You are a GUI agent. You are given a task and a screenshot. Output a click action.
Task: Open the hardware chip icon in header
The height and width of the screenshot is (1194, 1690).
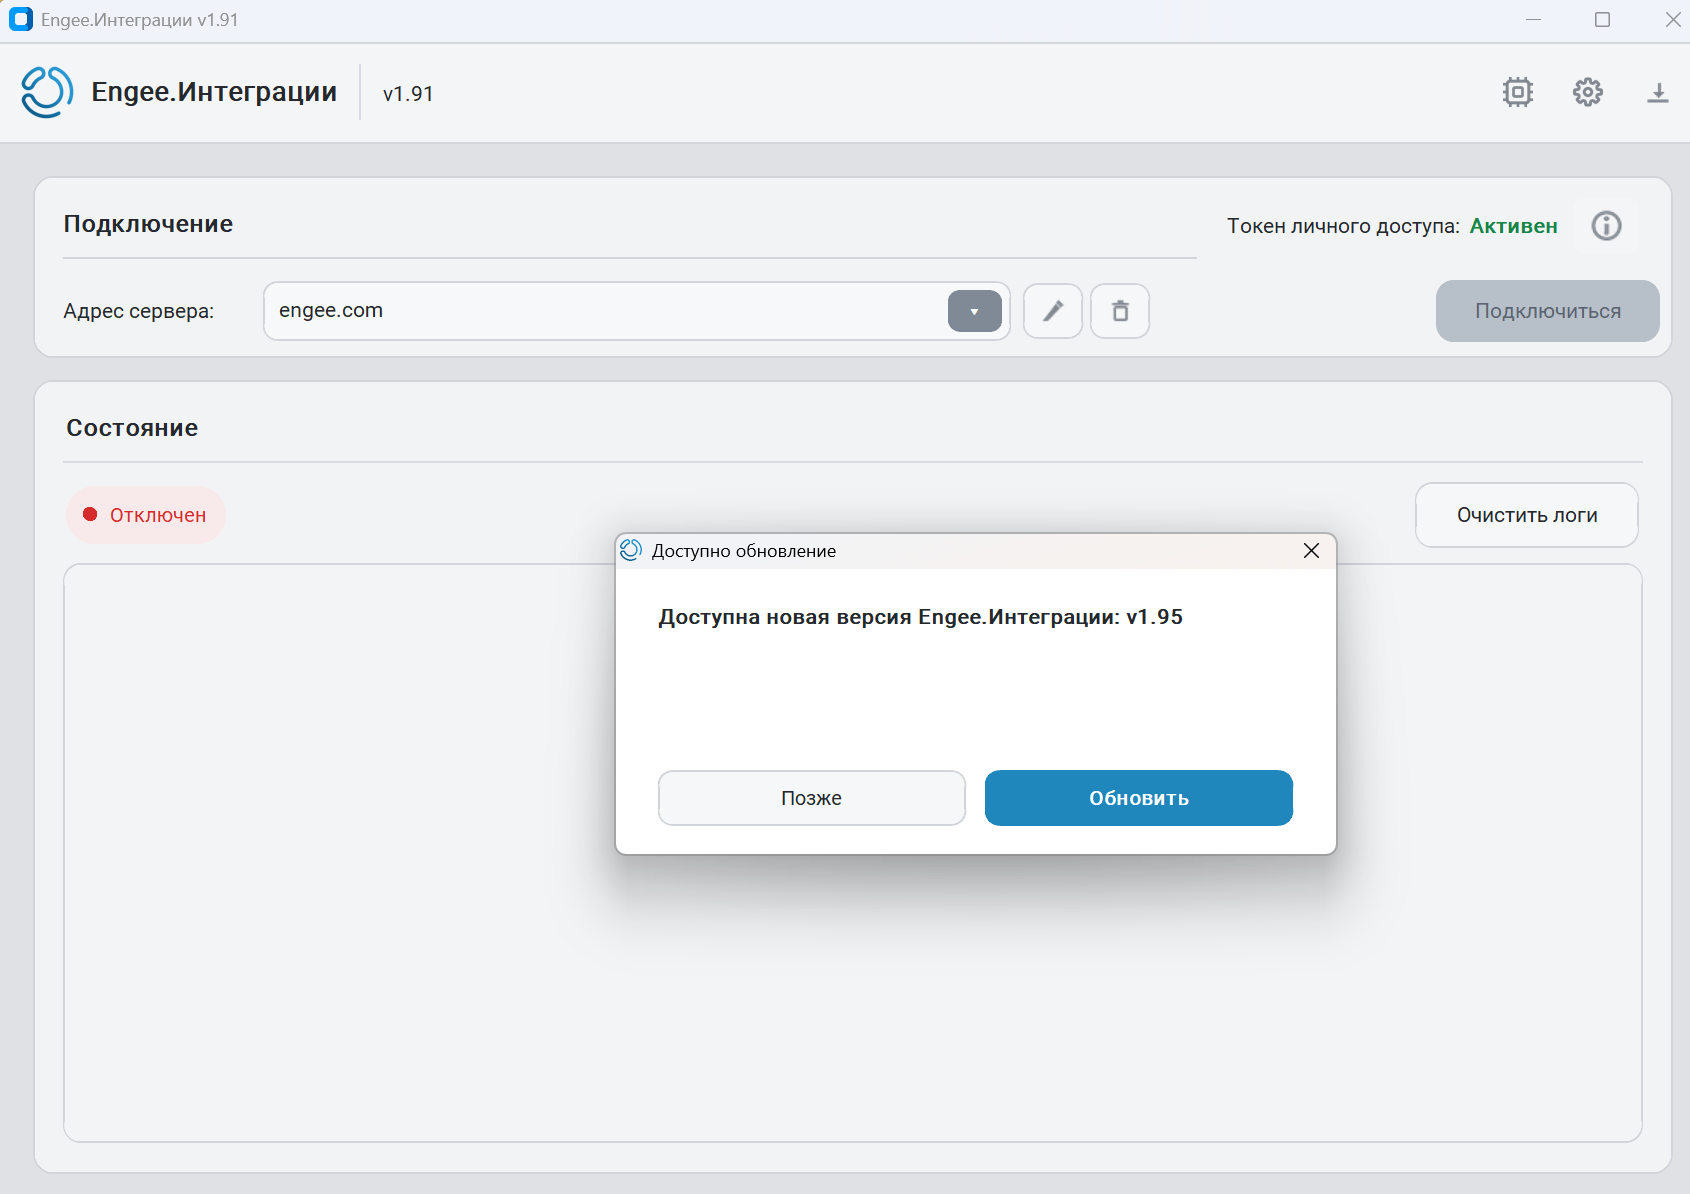click(1518, 92)
